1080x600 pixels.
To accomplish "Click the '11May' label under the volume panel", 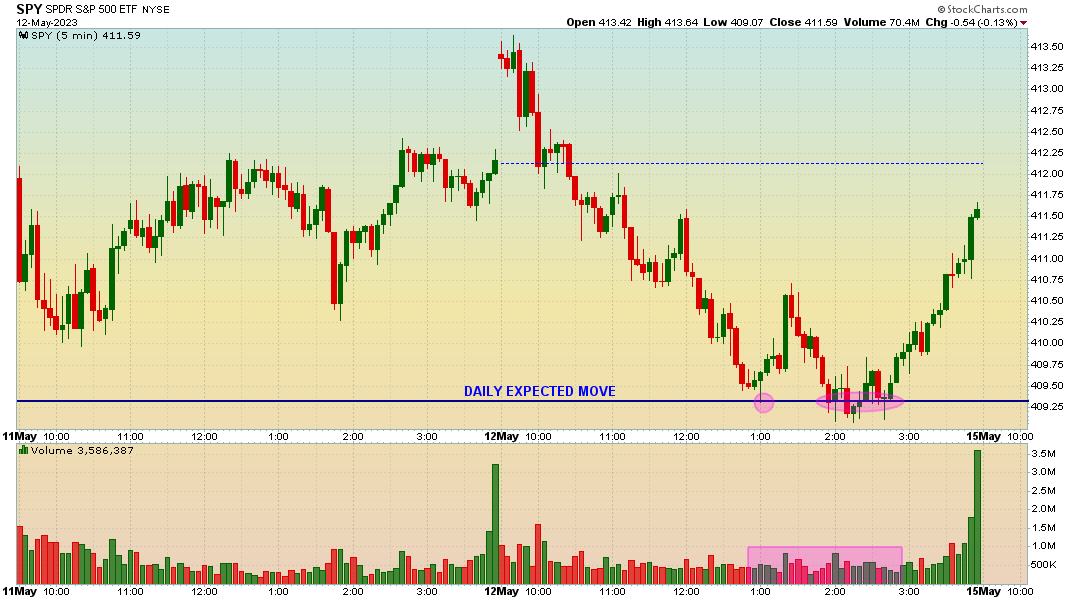I will pyautogui.click(x=20, y=591).
